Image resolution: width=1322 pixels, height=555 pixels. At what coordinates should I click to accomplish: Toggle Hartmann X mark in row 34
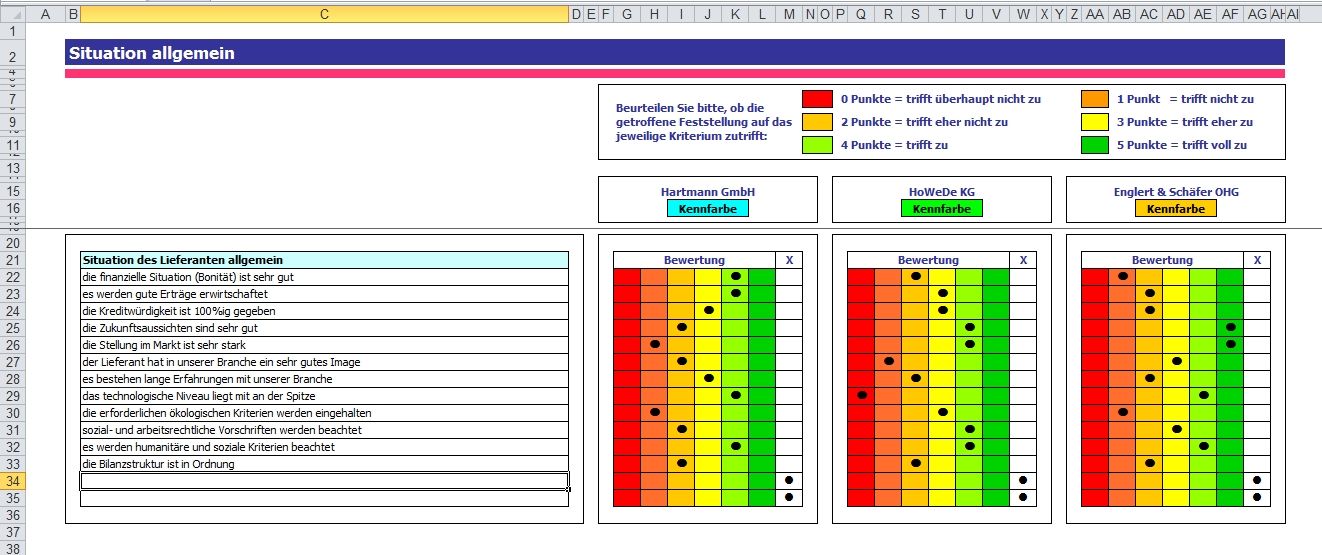point(789,480)
